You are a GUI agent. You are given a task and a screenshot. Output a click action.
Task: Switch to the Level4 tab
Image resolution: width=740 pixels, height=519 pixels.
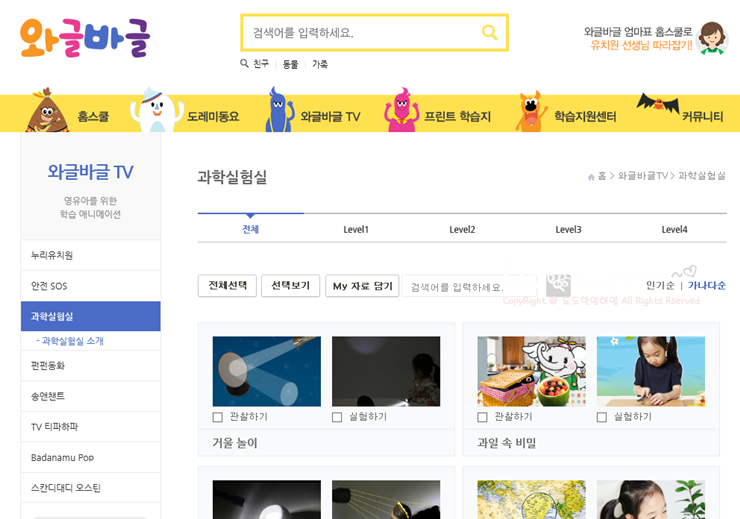(x=674, y=229)
